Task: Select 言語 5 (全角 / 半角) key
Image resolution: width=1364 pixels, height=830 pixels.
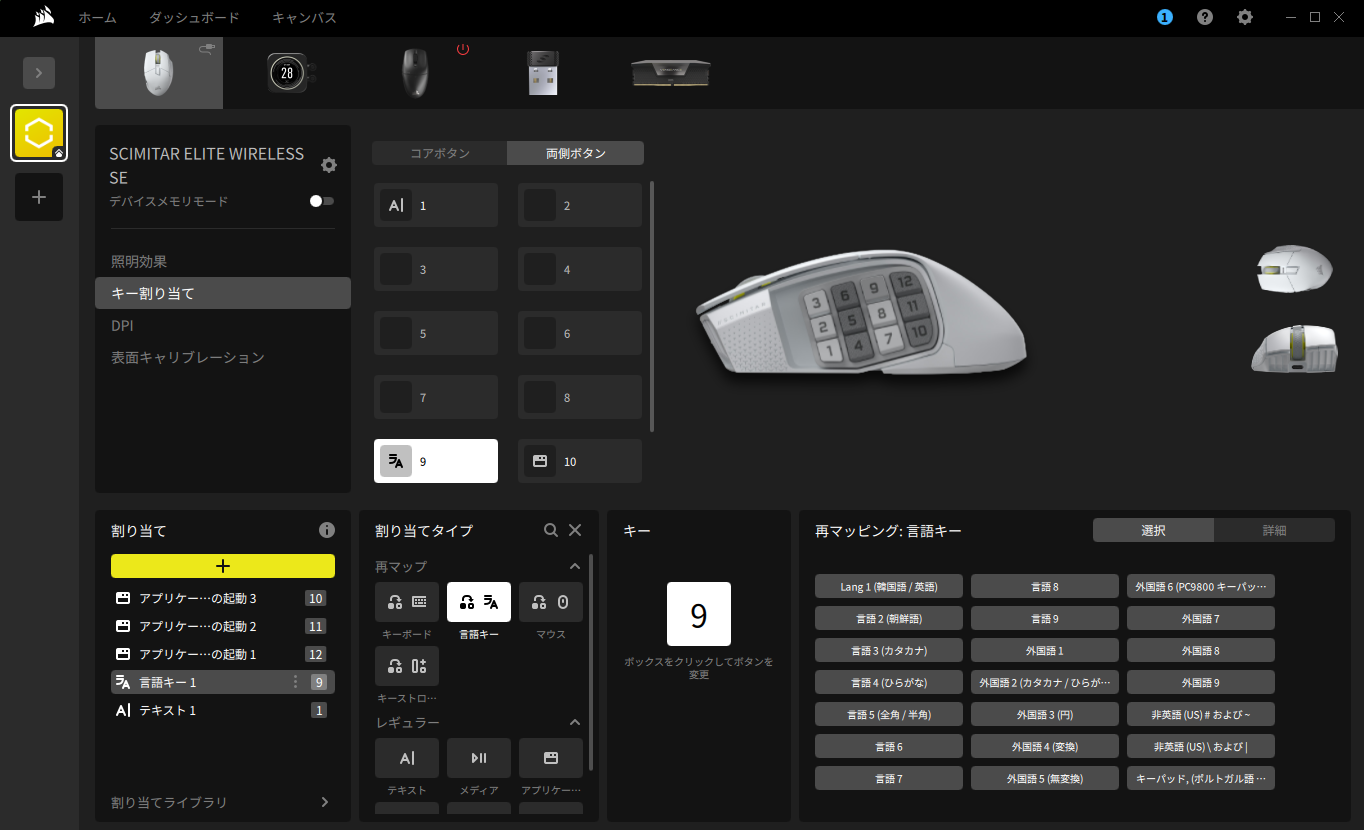Action: coord(889,714)
